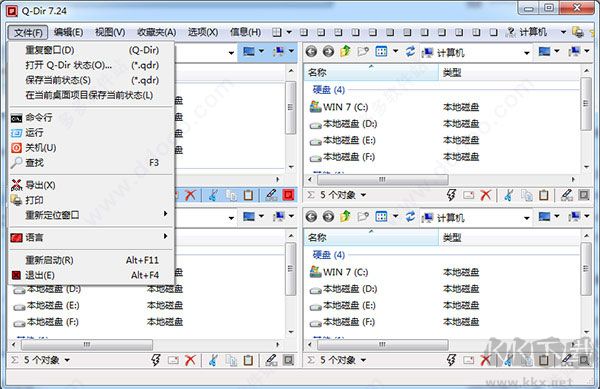The height and width of the screenshot is (389, 600).
Task: Click paste clipboard icon in top-right status bar
Action: click(544, 195)
